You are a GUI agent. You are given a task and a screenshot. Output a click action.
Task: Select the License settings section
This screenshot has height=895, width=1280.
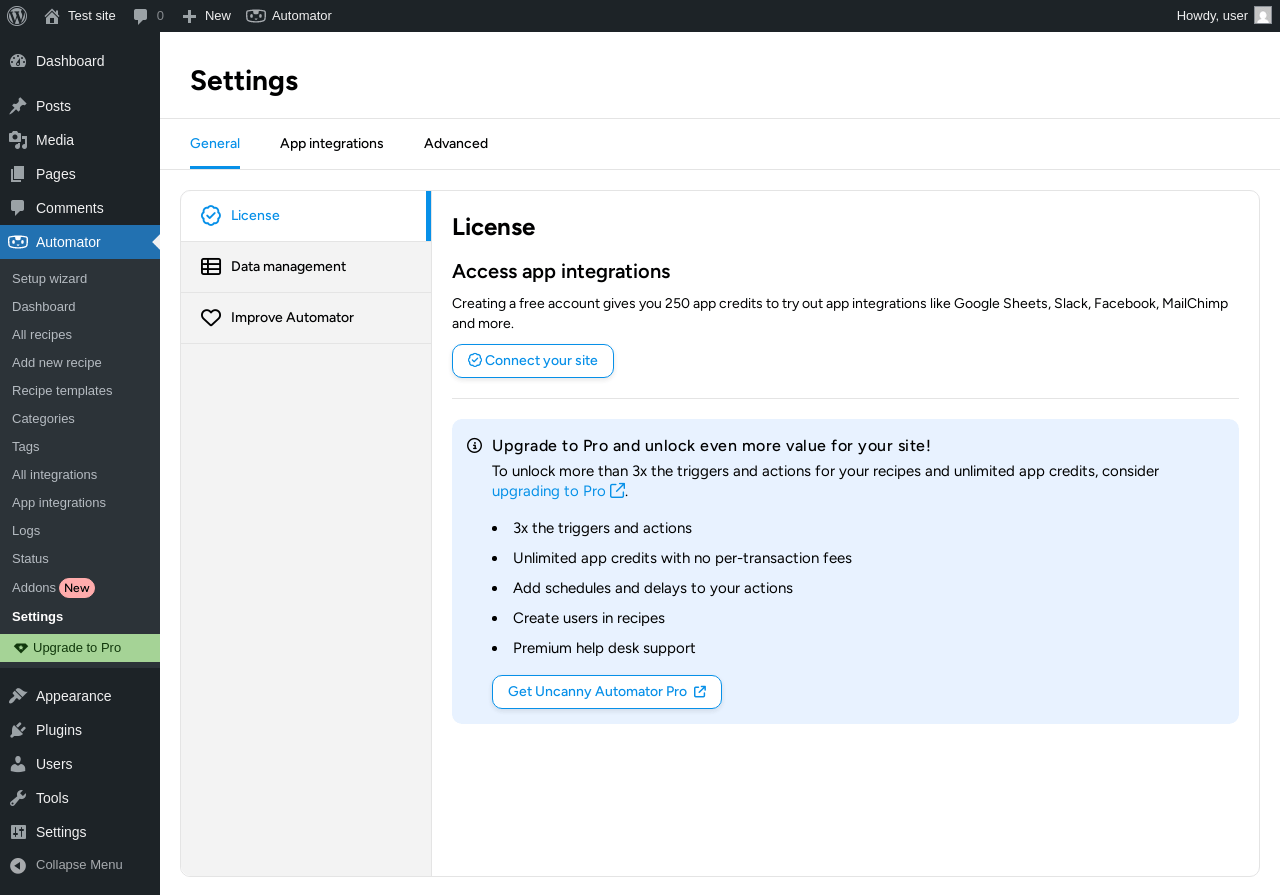pos(306,216)
